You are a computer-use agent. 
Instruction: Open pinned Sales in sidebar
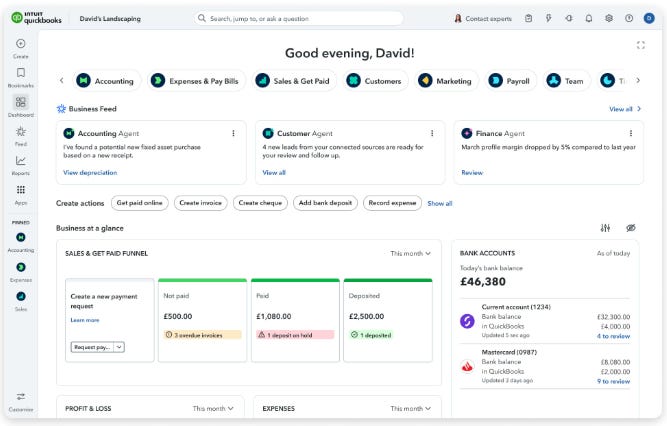[x=20, y=297]
